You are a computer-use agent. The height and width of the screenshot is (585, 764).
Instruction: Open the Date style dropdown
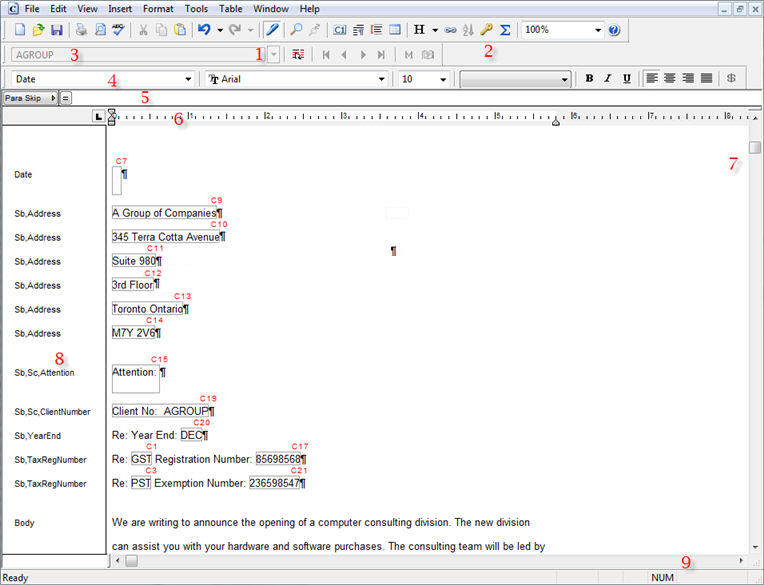tap(187, 79)
